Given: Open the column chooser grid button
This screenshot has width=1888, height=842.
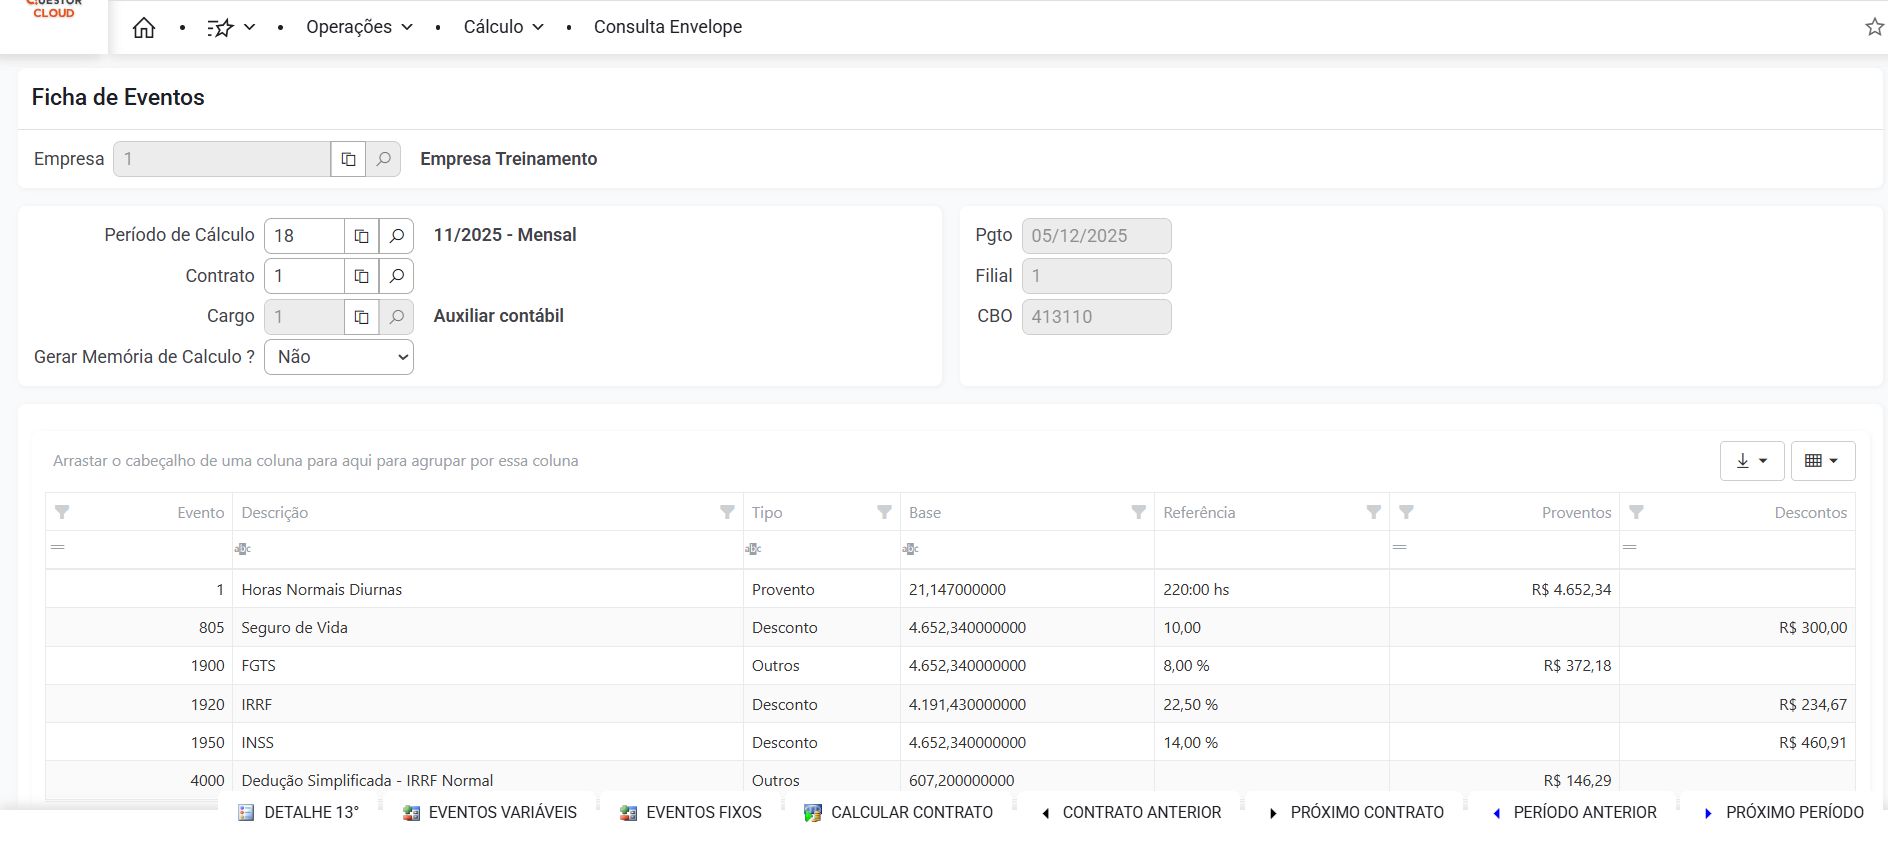Looking at the screenshot, I should point(1822,461).
